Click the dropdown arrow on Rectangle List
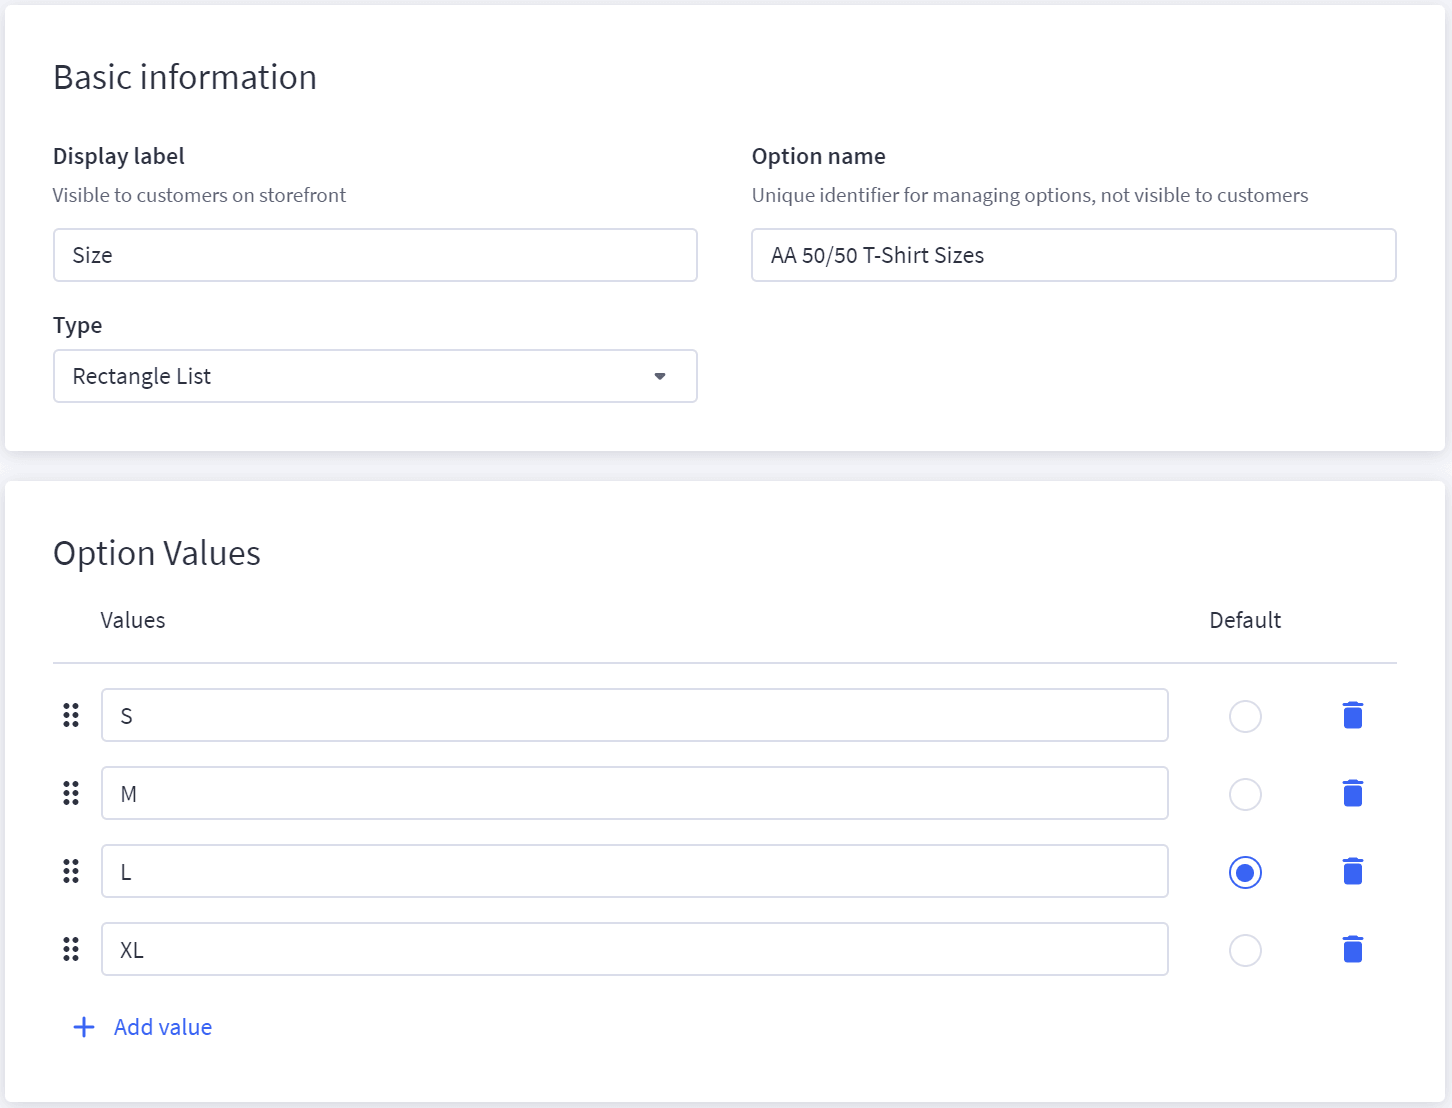1452x1108 pixels. (x=659, y=376)
